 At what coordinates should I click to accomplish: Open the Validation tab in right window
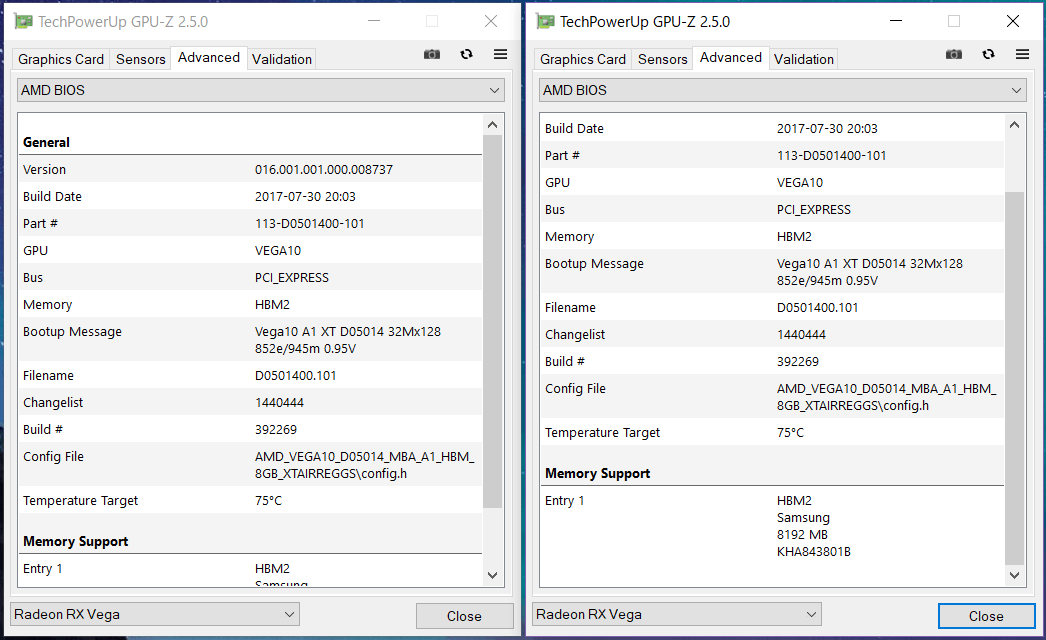tap(803, 59)
